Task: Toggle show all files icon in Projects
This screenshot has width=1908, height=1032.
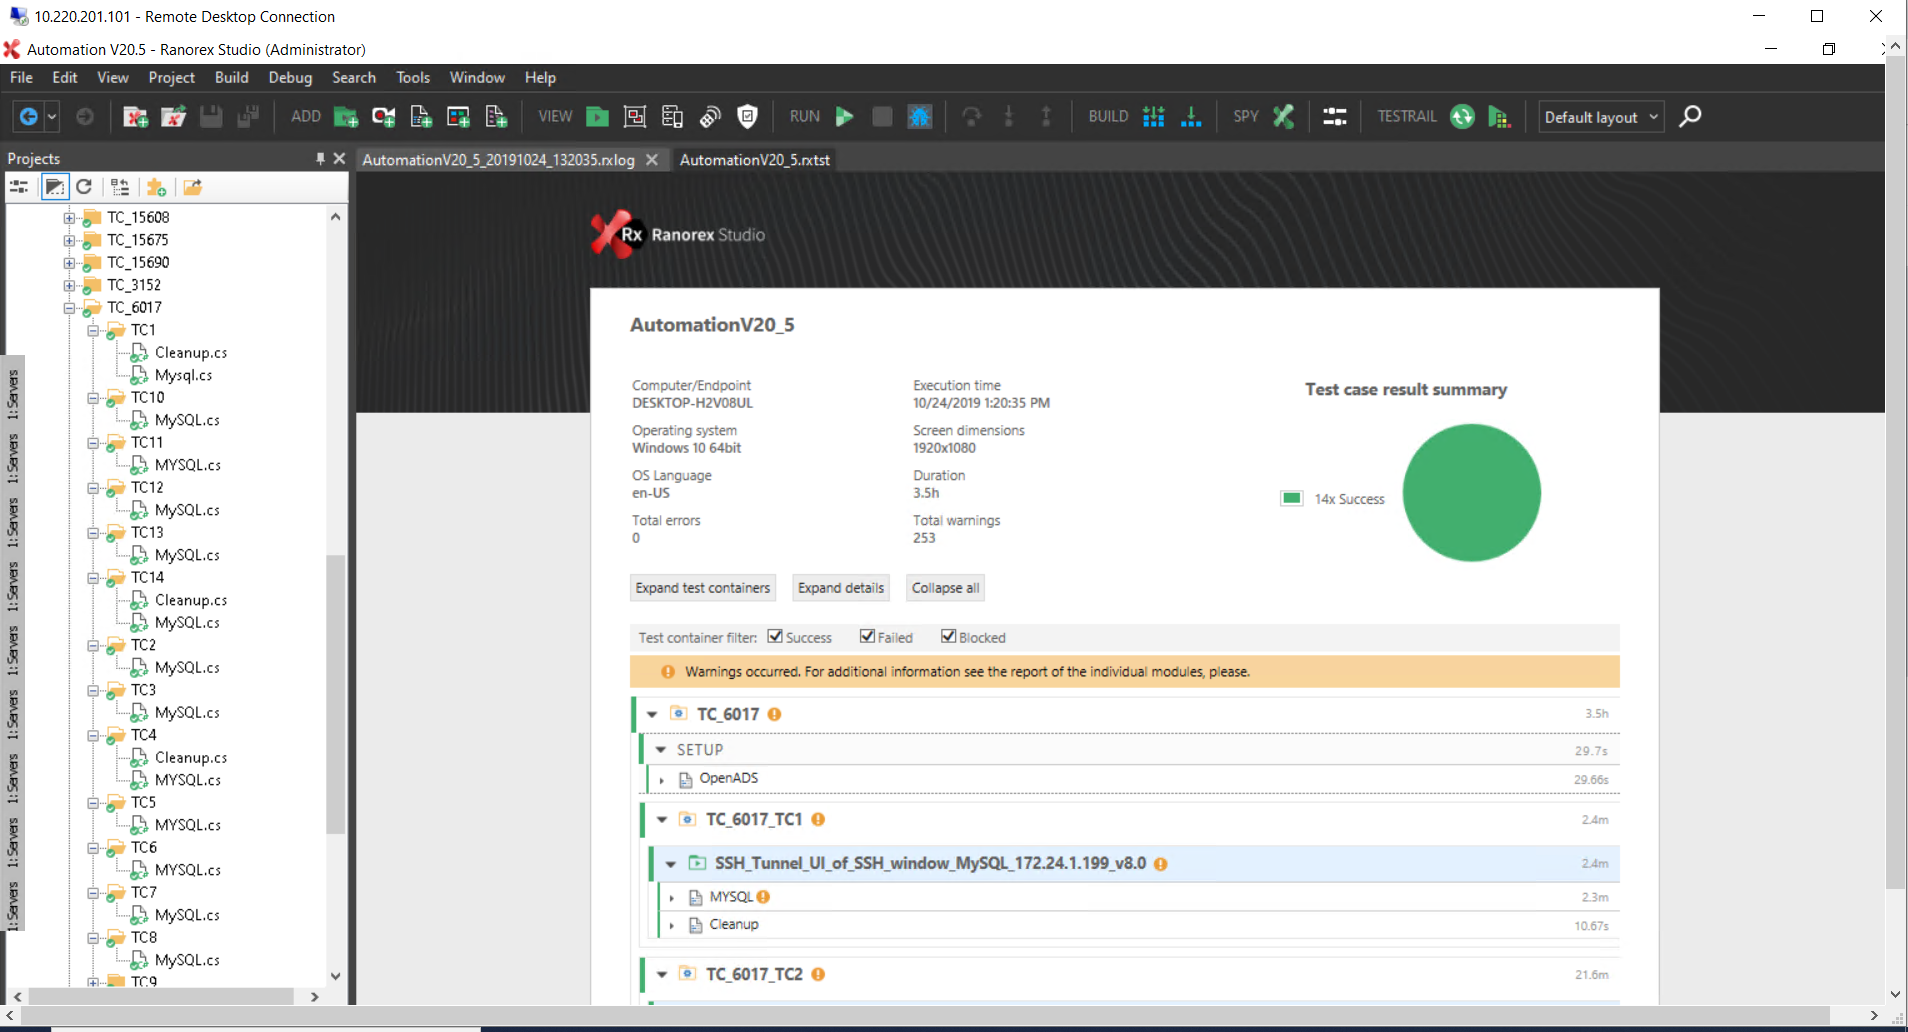Action: tap(55, 187)
